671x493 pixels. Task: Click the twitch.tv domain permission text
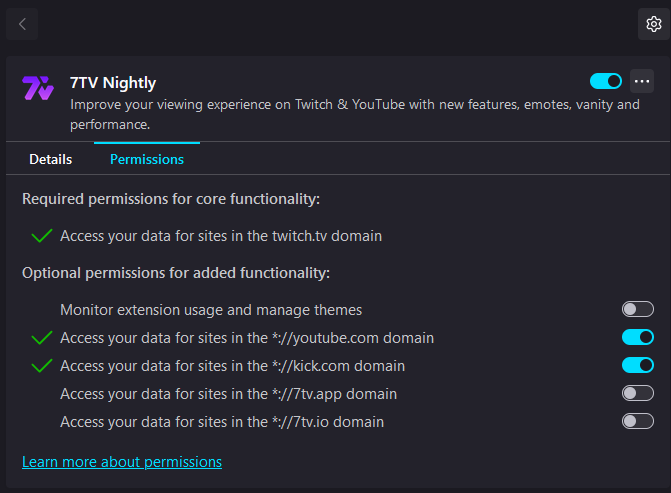pyautogui.click(x=221, y=236)
